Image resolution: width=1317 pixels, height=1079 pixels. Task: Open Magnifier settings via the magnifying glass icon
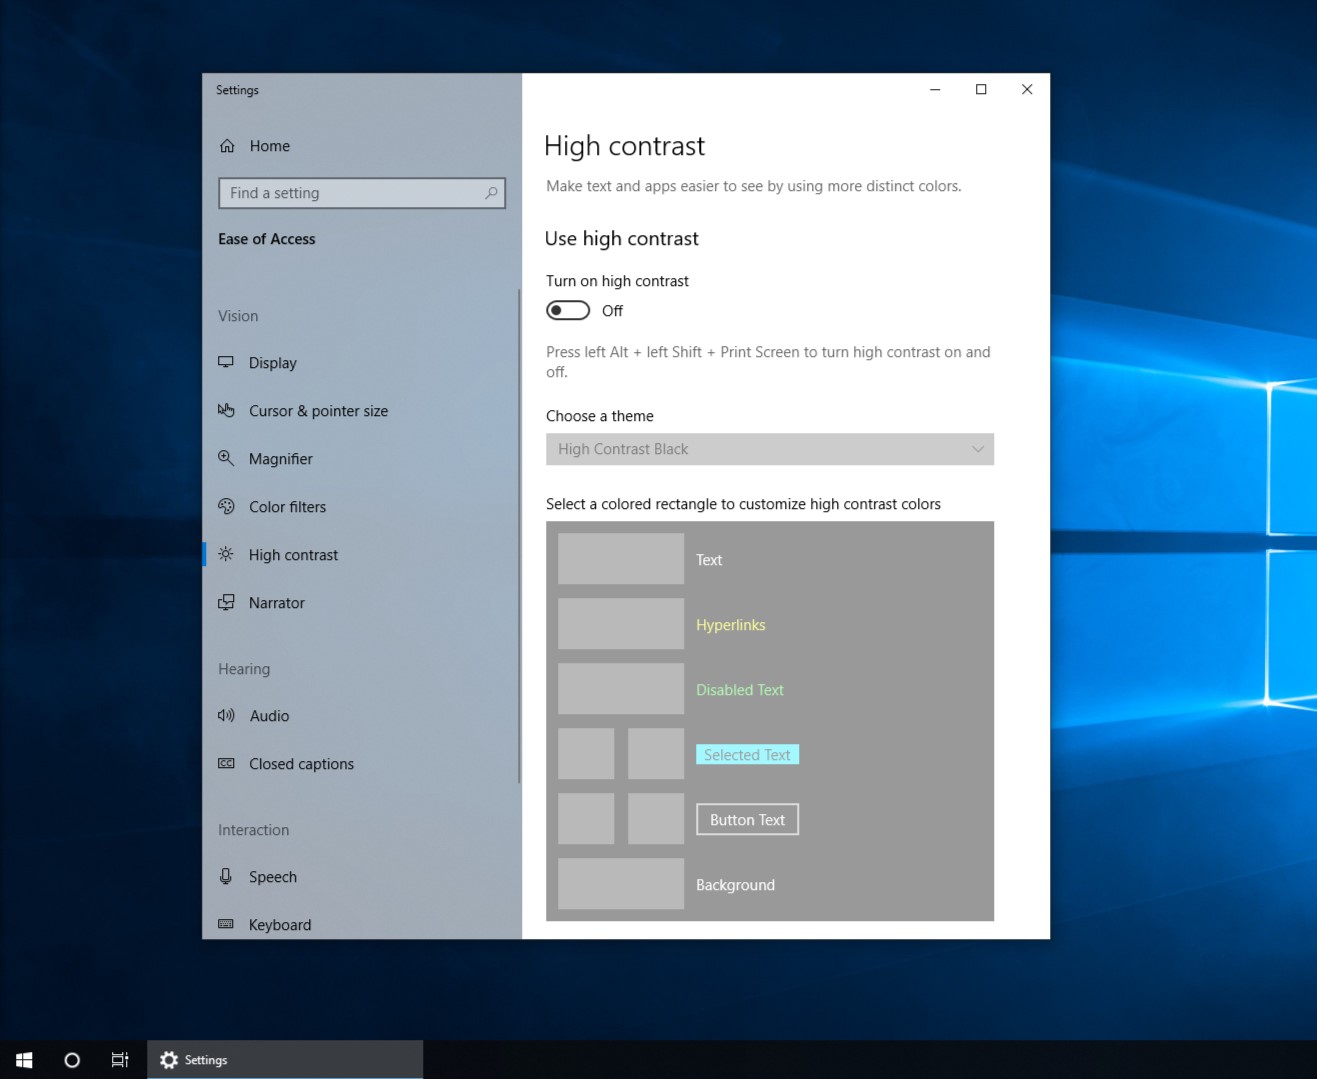click(x=226, y=458)
